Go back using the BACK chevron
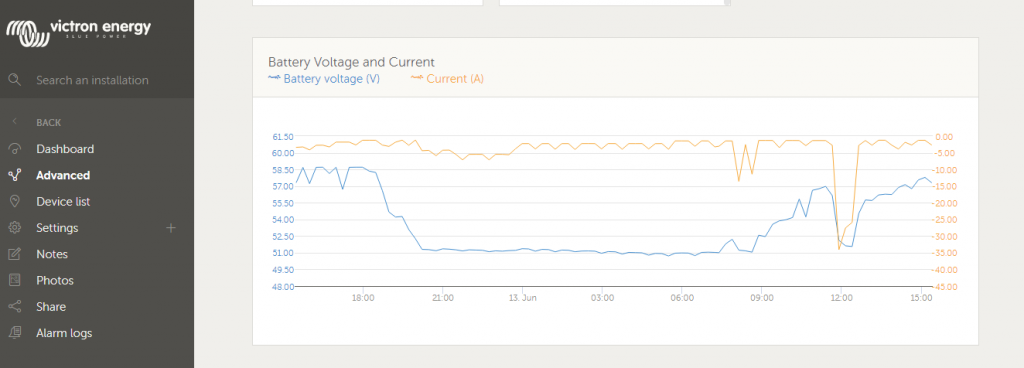The image size is (1024, 368). click(14, 122)
